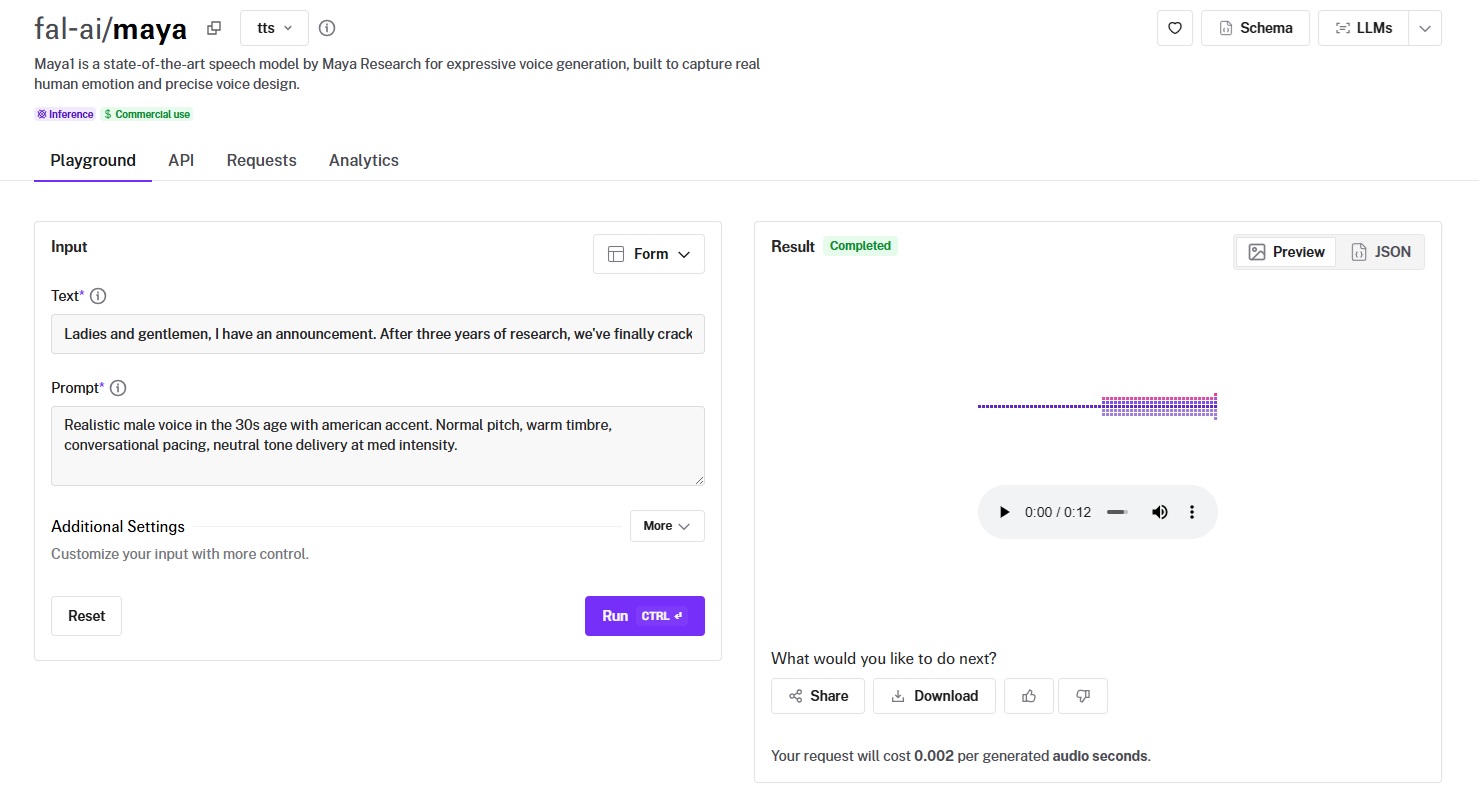1479x801 pixels.
Task: Switch result view to JSON
Action: click(x=1381, y=252)
